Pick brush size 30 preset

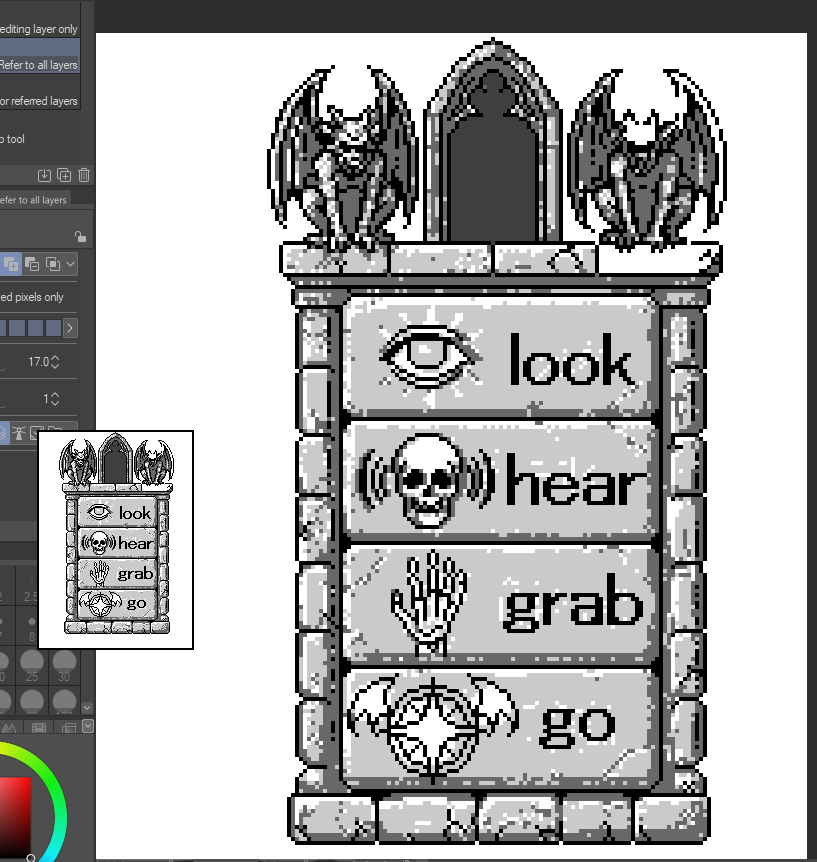(x=64, y=663)
